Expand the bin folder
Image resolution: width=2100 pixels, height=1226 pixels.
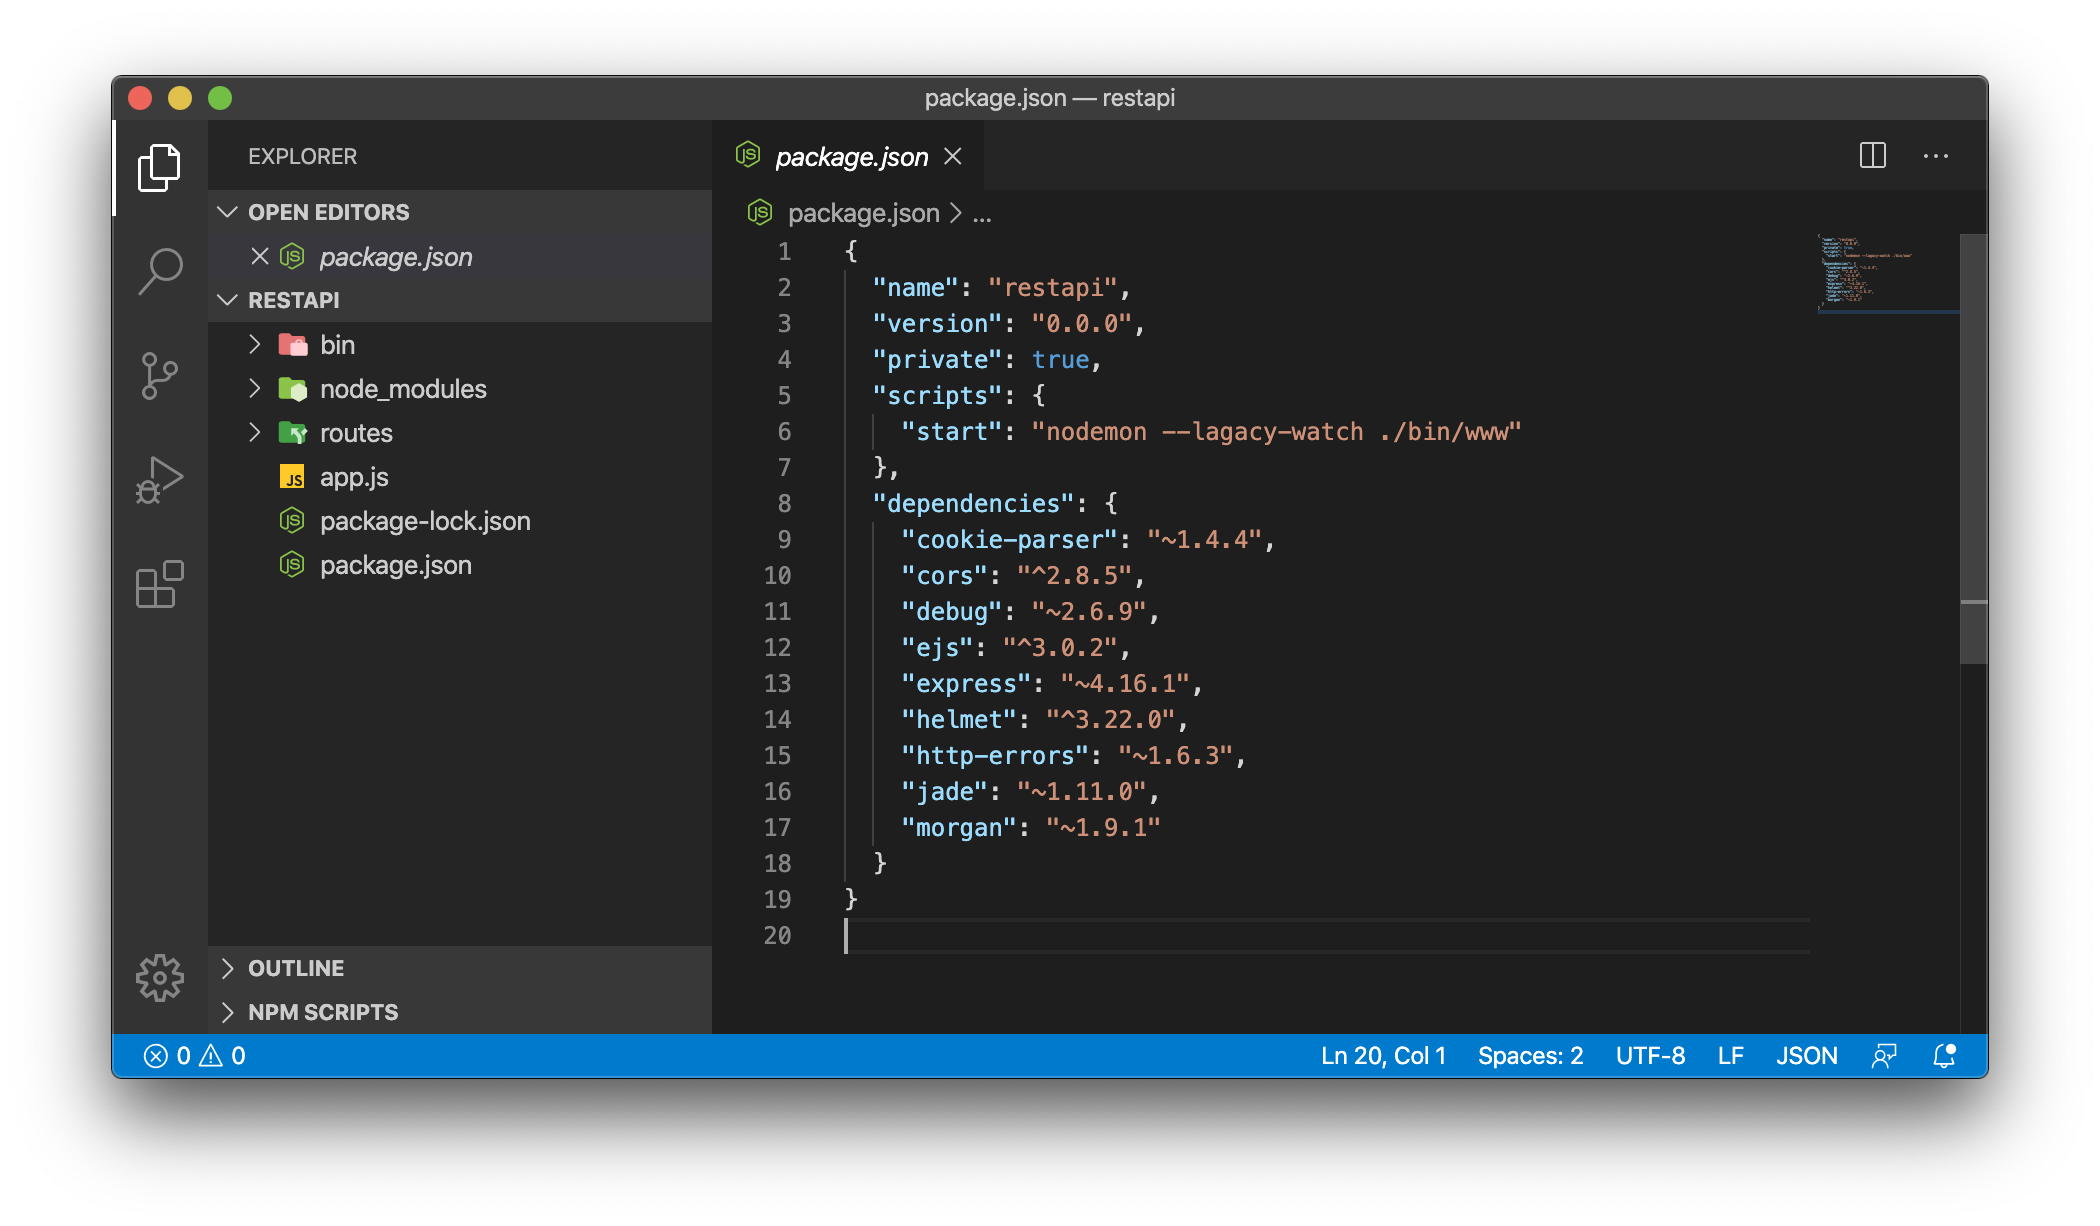tap(336, 345)
